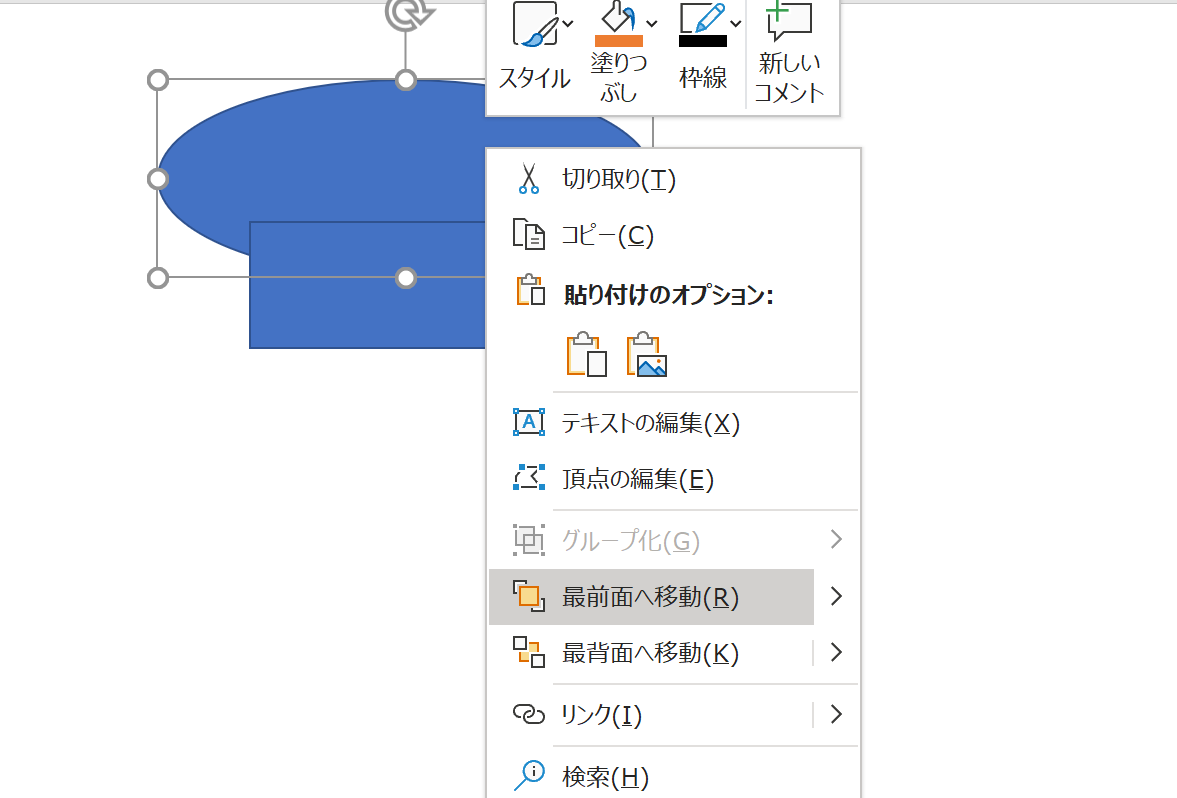Image resolution: width=1177 pixels, height=798 pixels.
Task: Expand the 最前面へ移動 submenu arrow
Action: tap(836, 596)
